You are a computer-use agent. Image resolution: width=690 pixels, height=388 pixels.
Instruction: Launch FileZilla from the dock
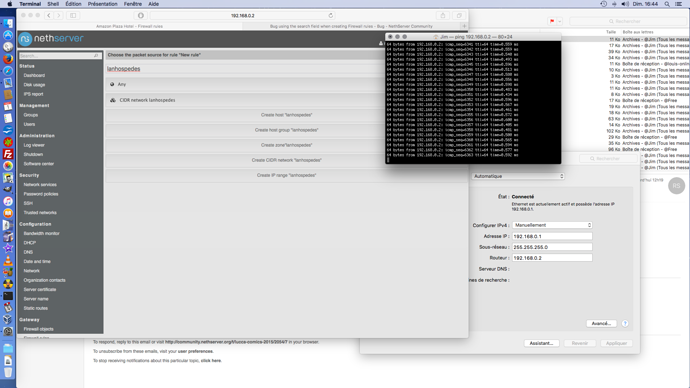pos(8,154)
